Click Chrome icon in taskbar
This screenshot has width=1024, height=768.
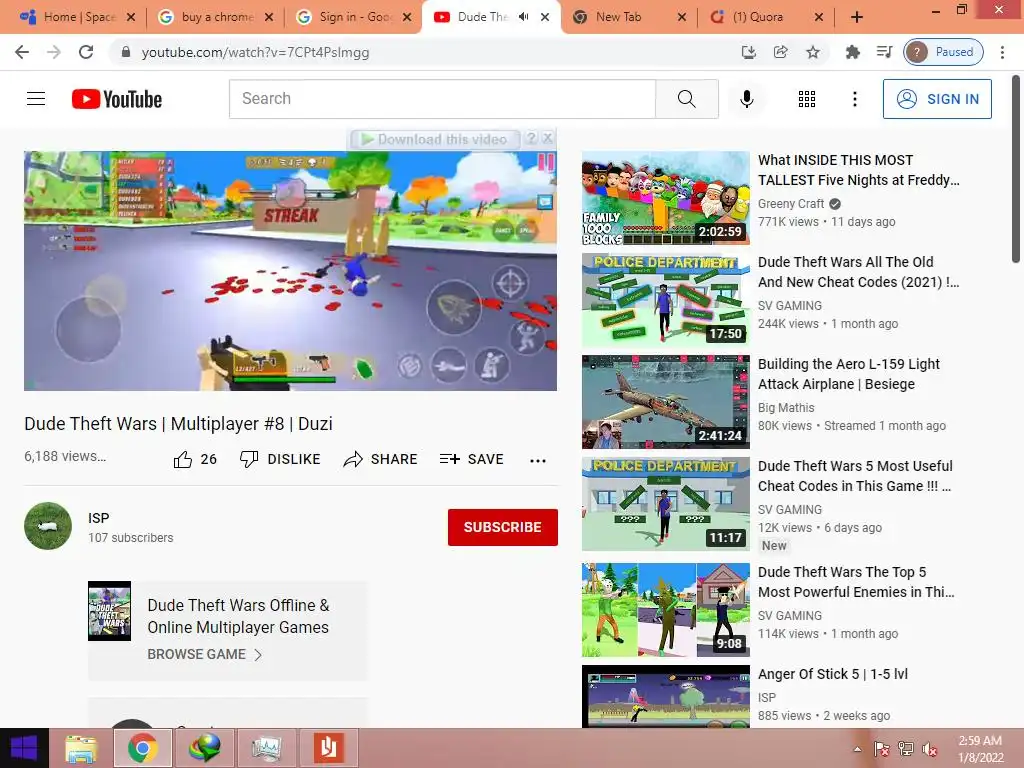click(x=142, y=748)
